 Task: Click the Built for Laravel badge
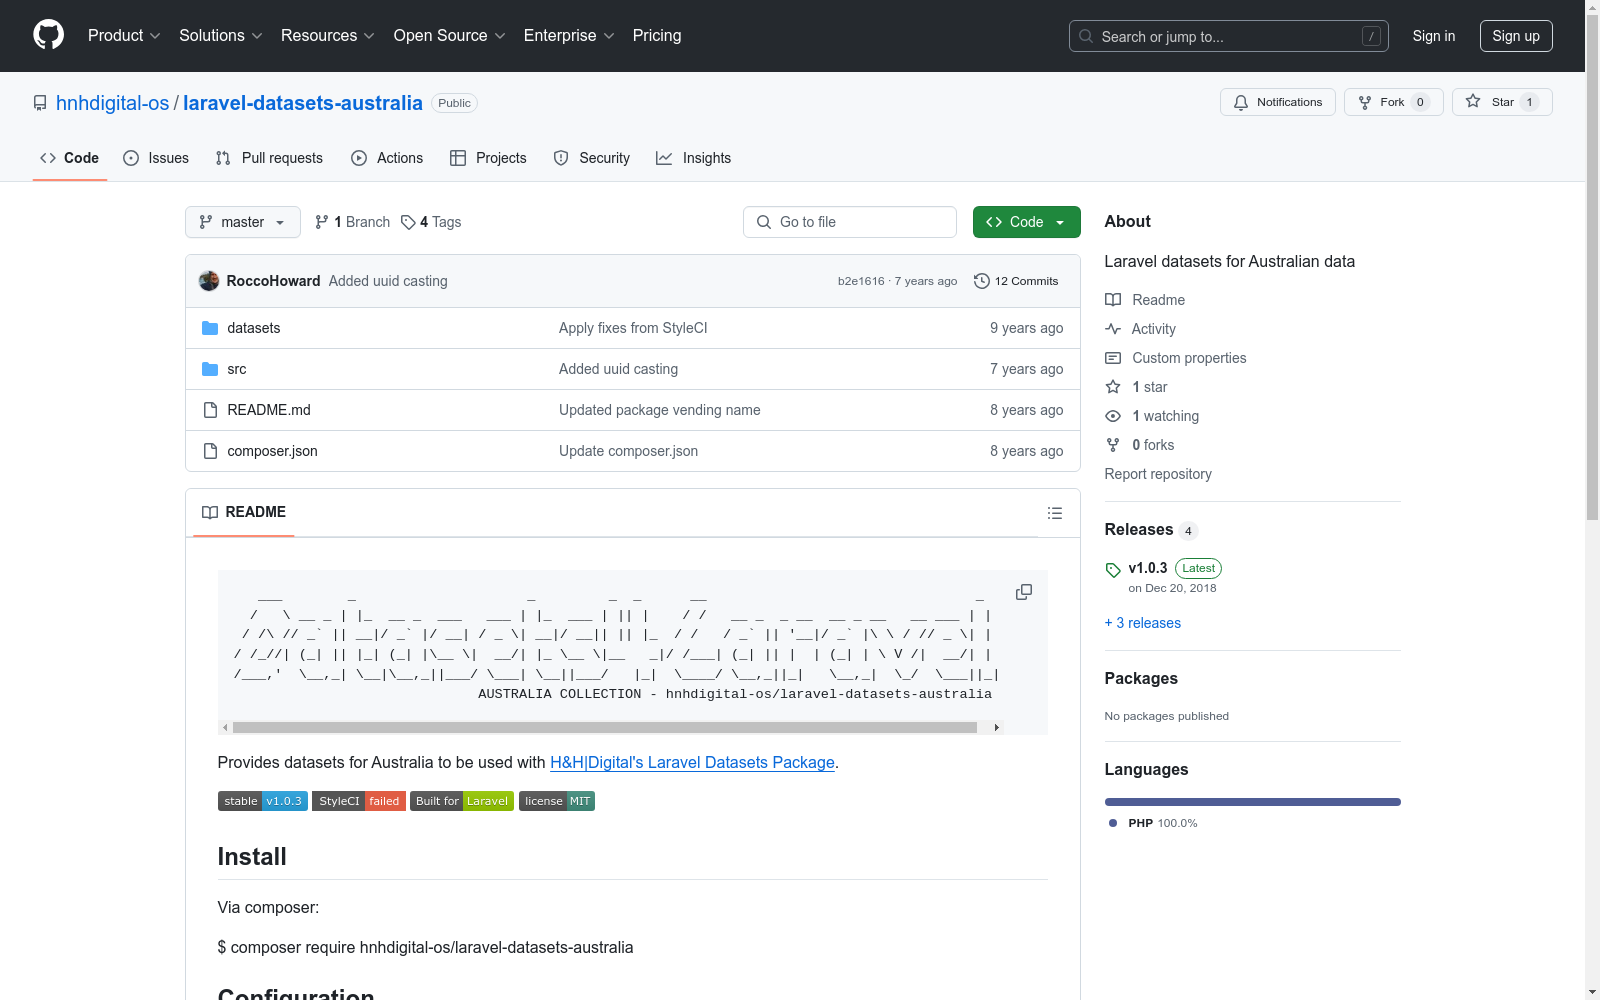click(462, 801)
